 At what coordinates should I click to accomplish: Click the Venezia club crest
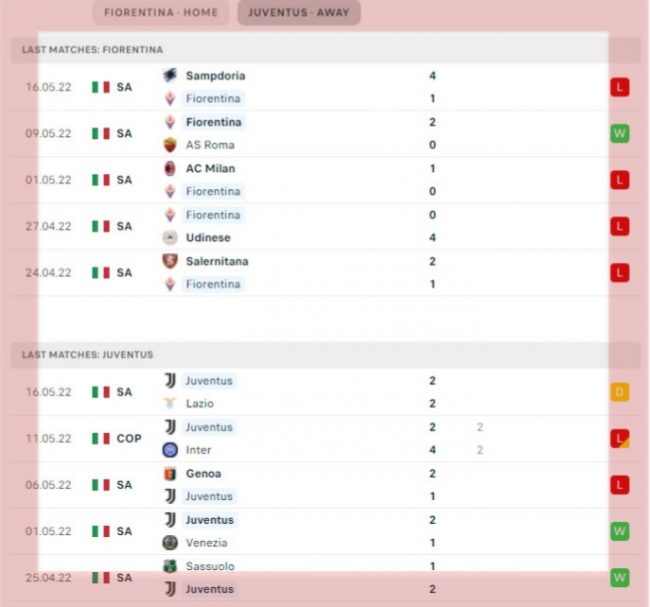click(170, 543)
